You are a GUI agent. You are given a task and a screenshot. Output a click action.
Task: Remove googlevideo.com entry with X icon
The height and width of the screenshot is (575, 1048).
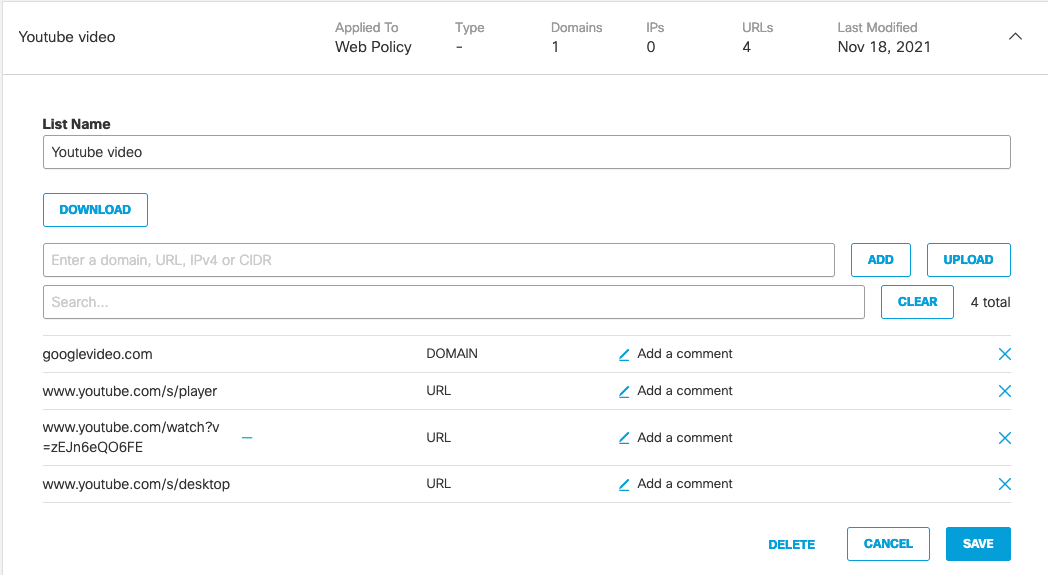pyautogui.click(x=1004, y=354)
